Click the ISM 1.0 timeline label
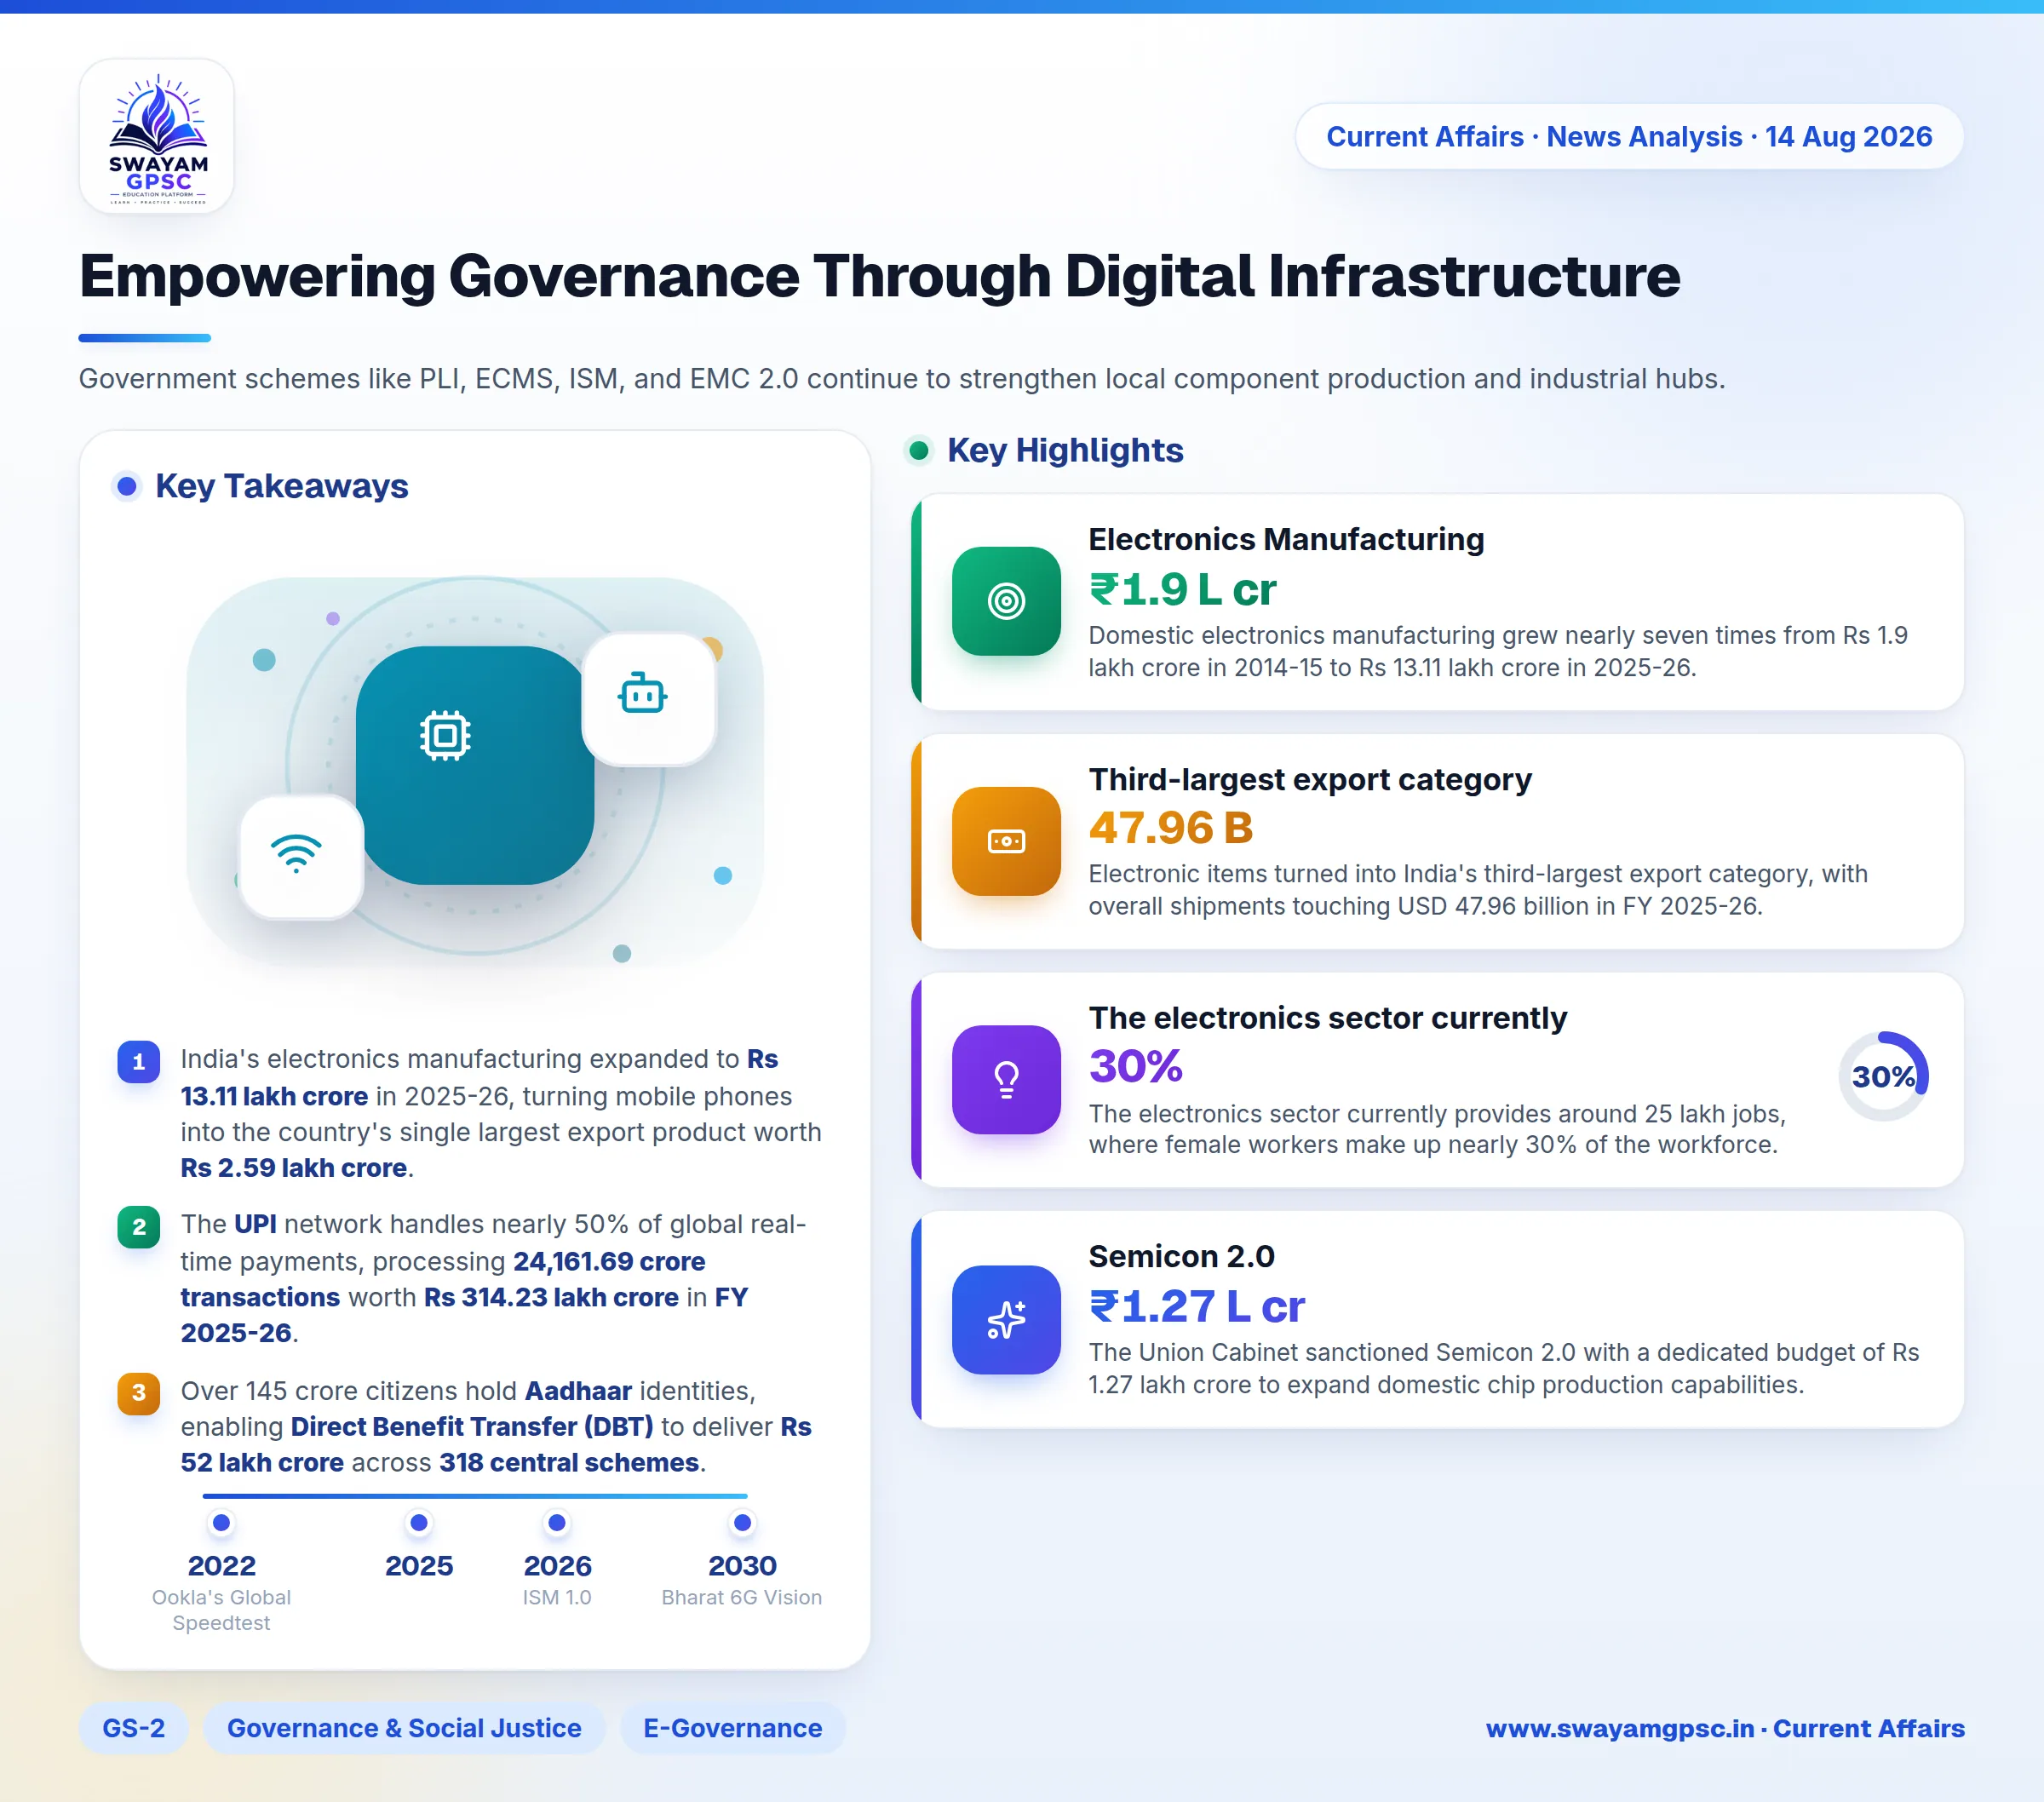Viewport: 2044px width, 1802px height. 557,1598
